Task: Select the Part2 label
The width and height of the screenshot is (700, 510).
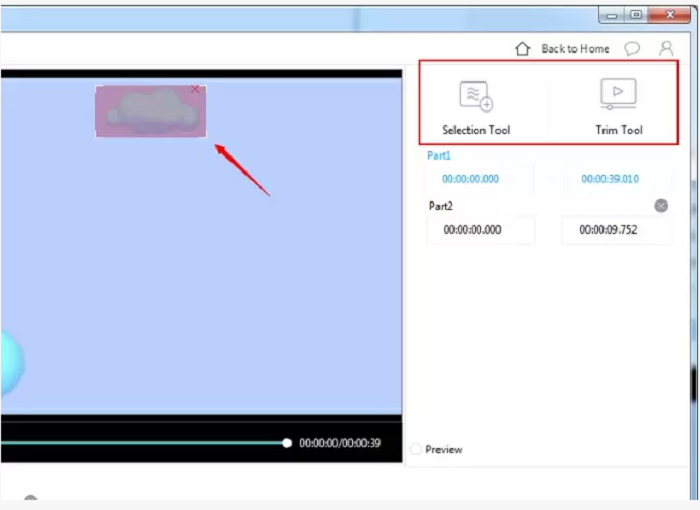Action: pos(441,206)
